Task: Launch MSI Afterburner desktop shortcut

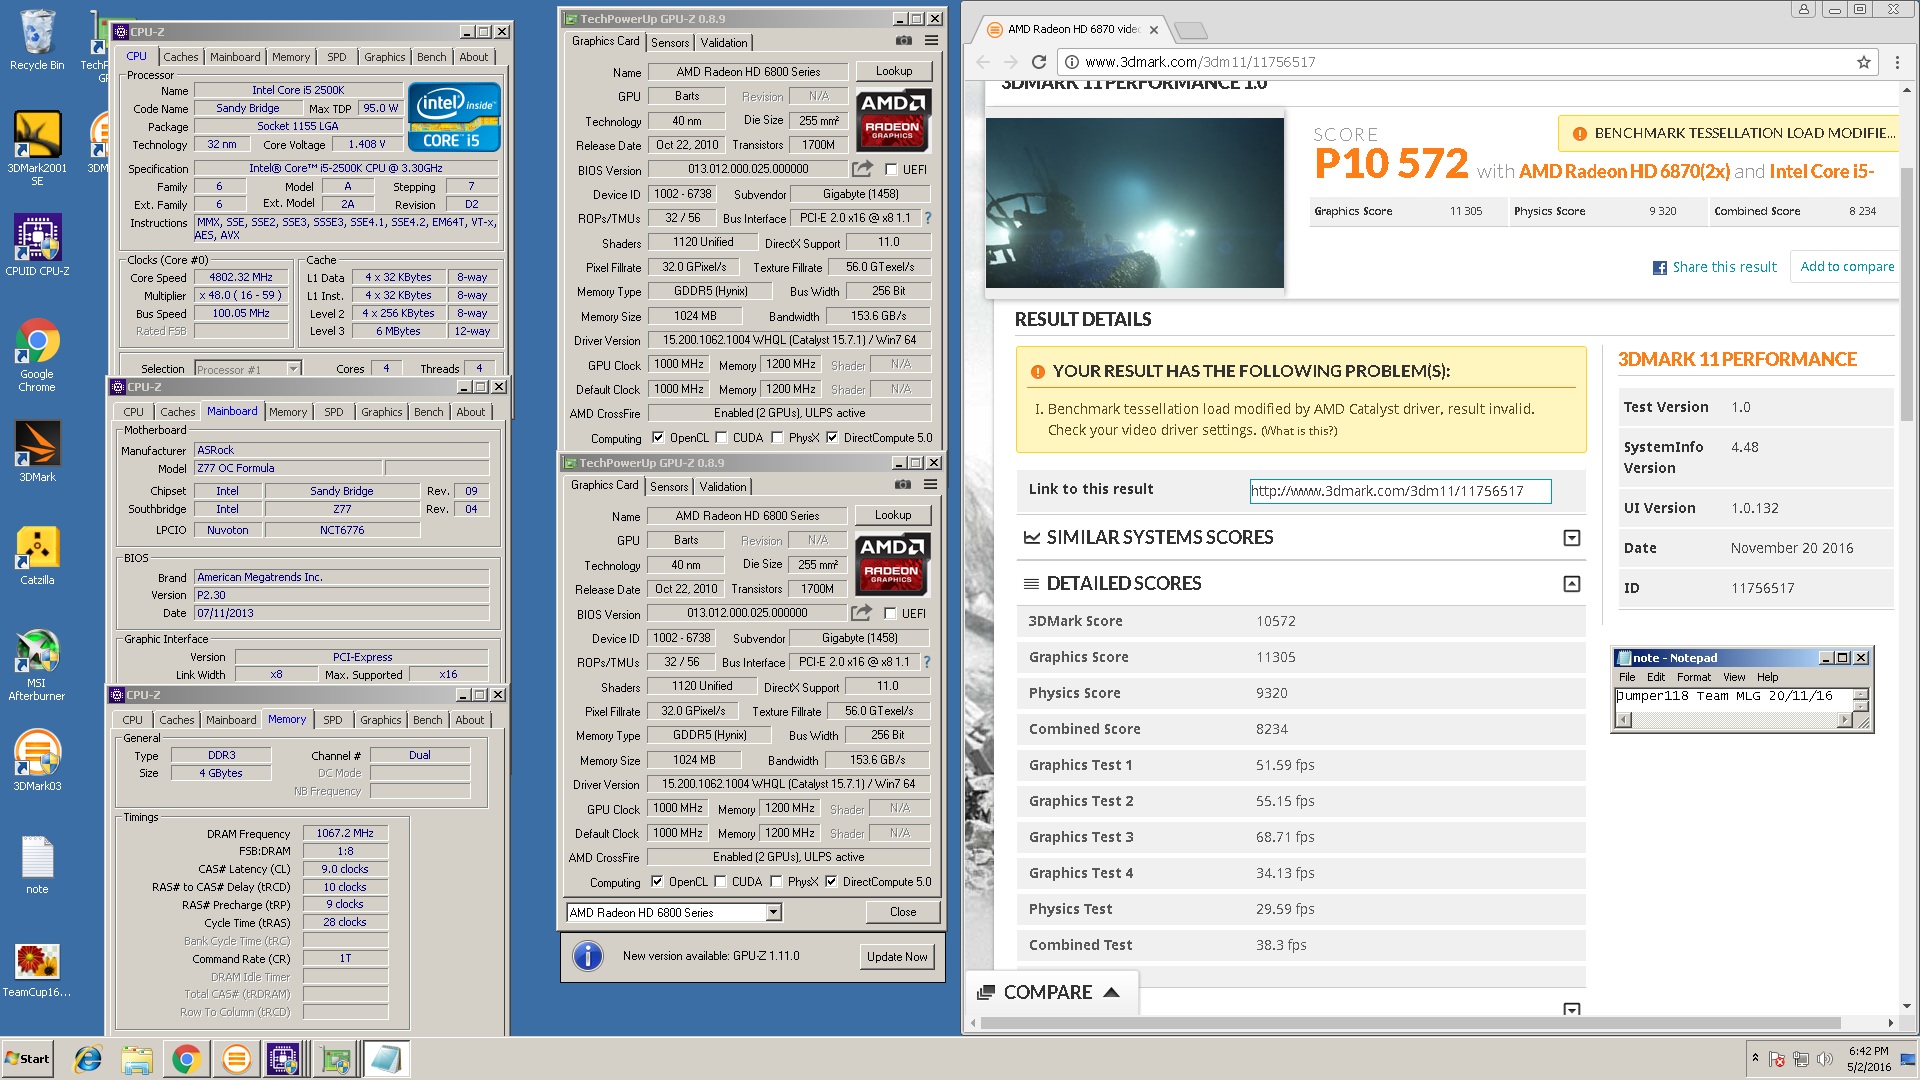Action: tap(37, 665)
